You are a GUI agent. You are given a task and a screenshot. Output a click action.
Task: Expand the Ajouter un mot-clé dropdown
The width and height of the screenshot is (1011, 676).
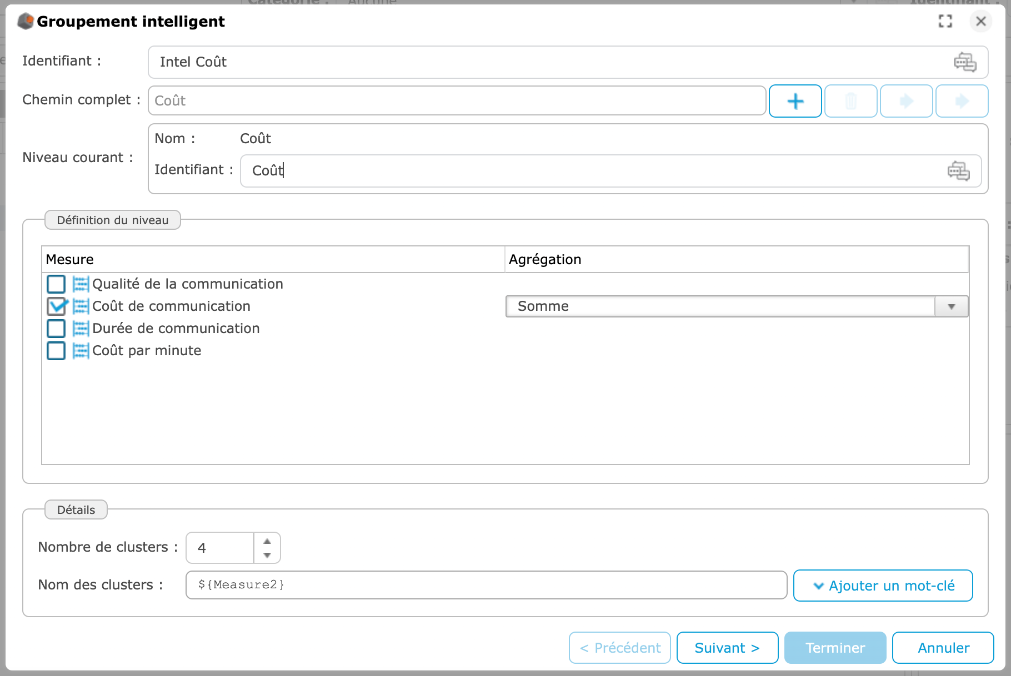coord(882,586)
